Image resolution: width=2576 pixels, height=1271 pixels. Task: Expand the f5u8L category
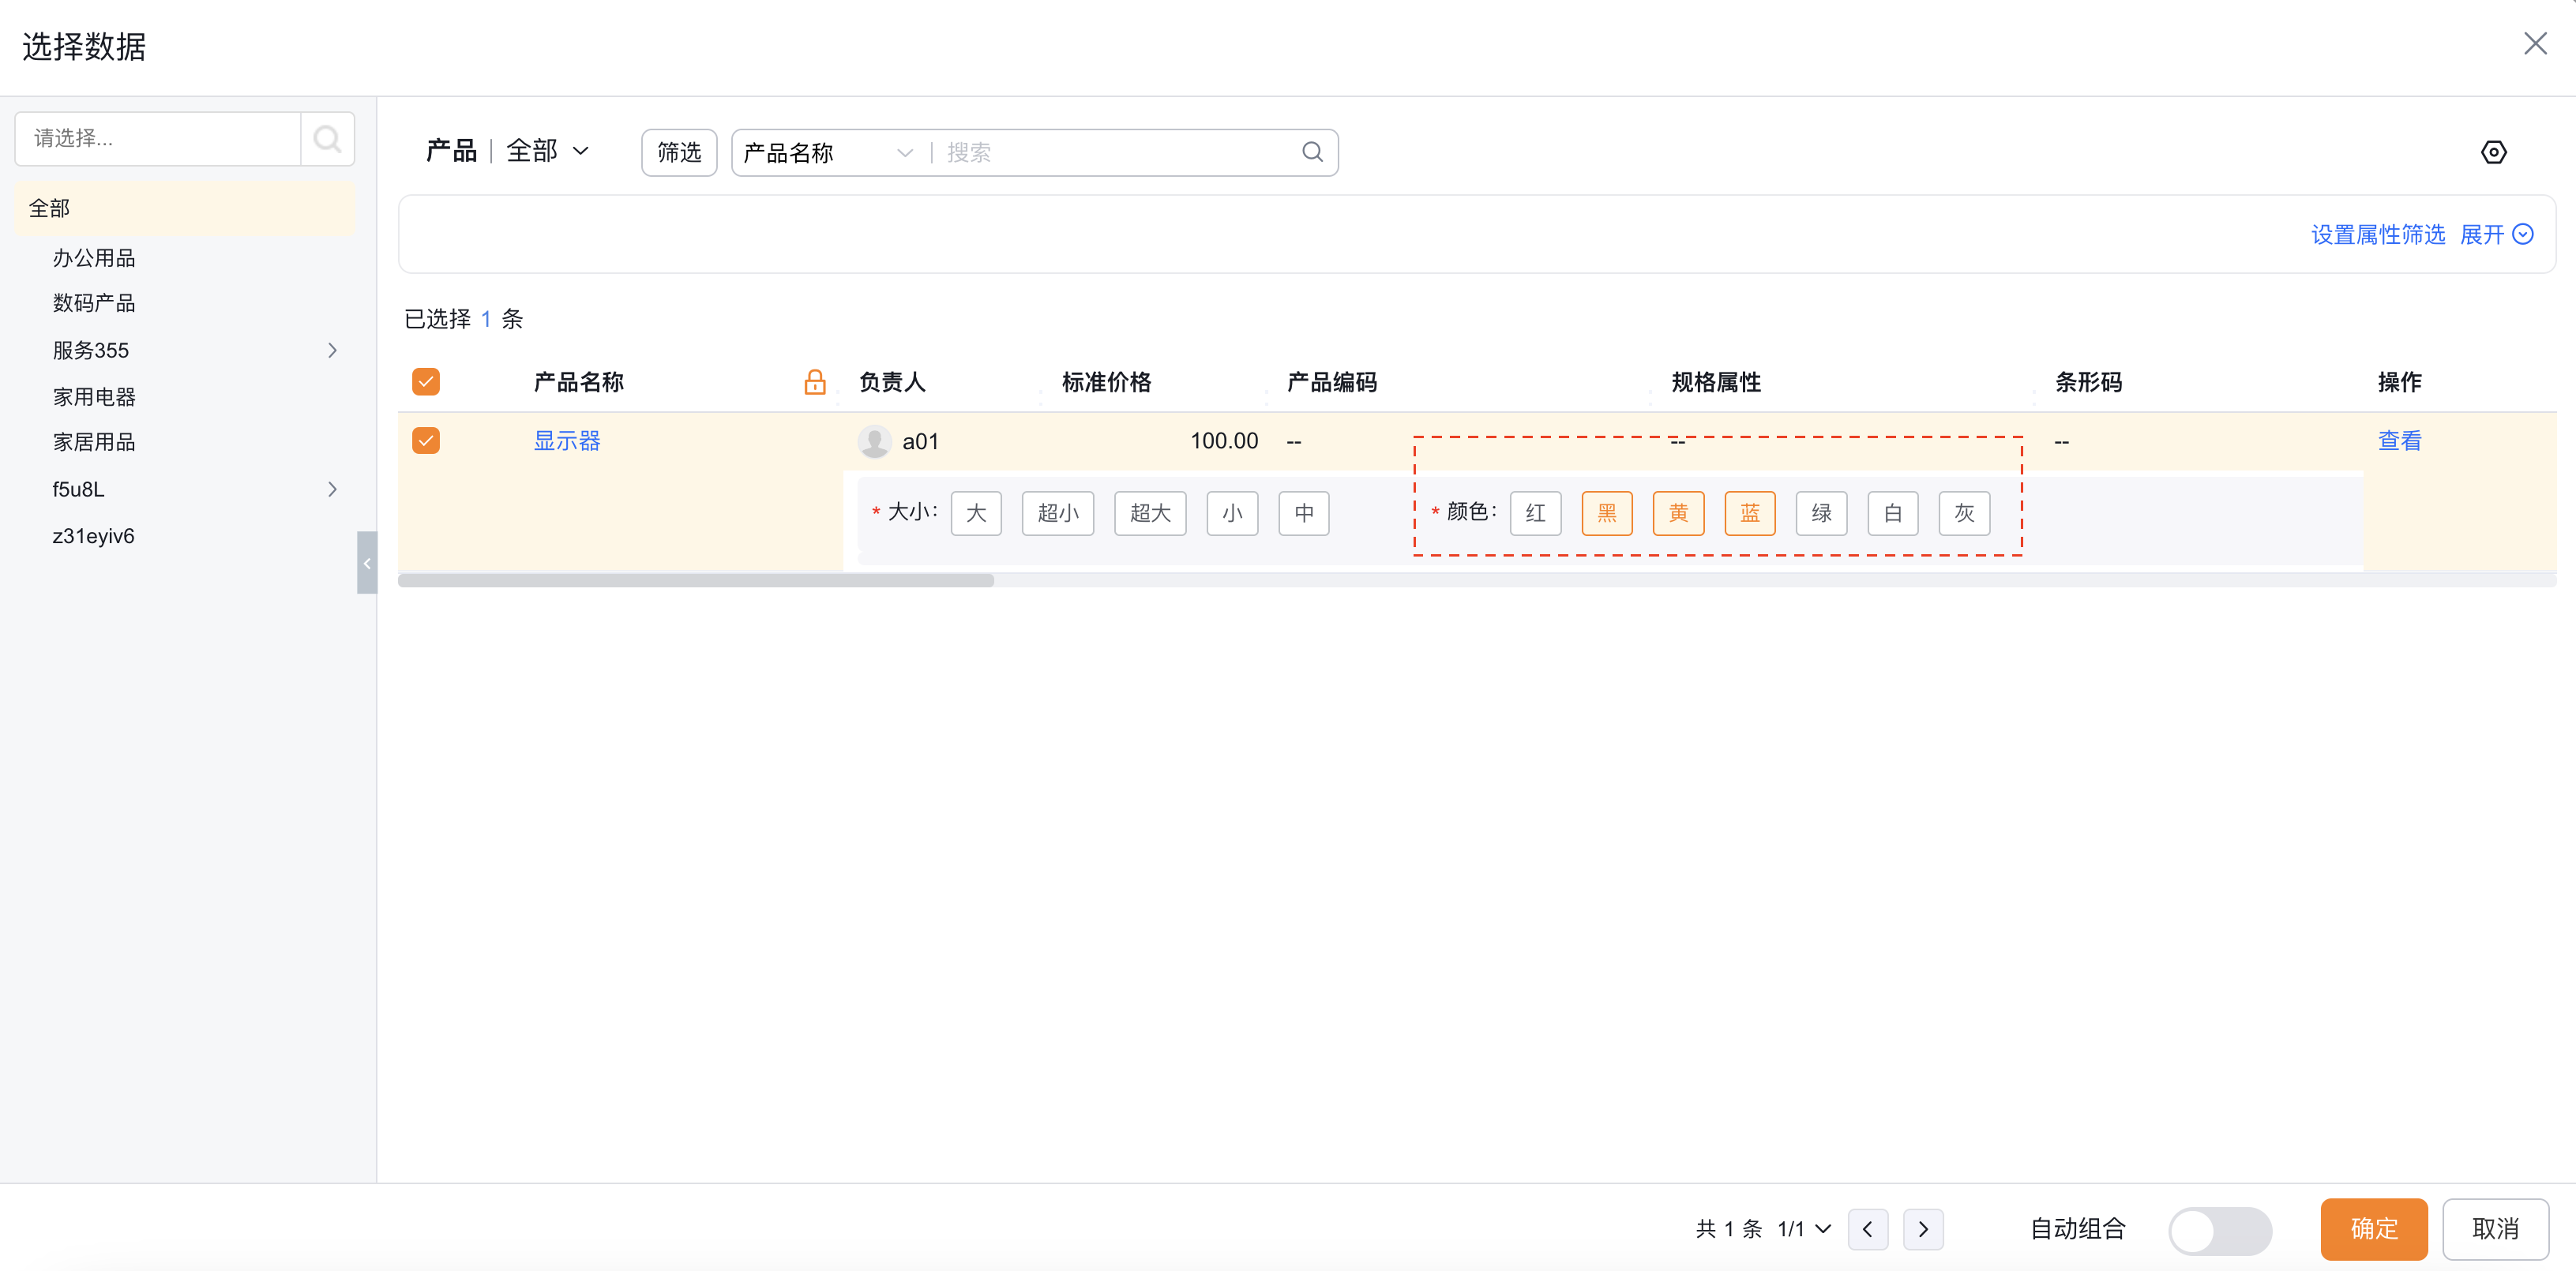click(x=332, y=489)
